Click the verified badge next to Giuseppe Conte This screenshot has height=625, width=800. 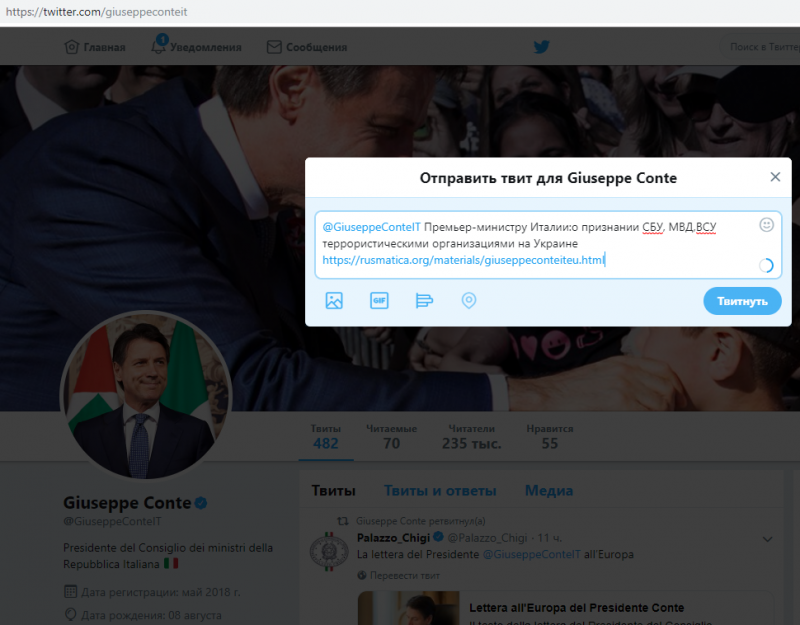click(x=201, y=504)
